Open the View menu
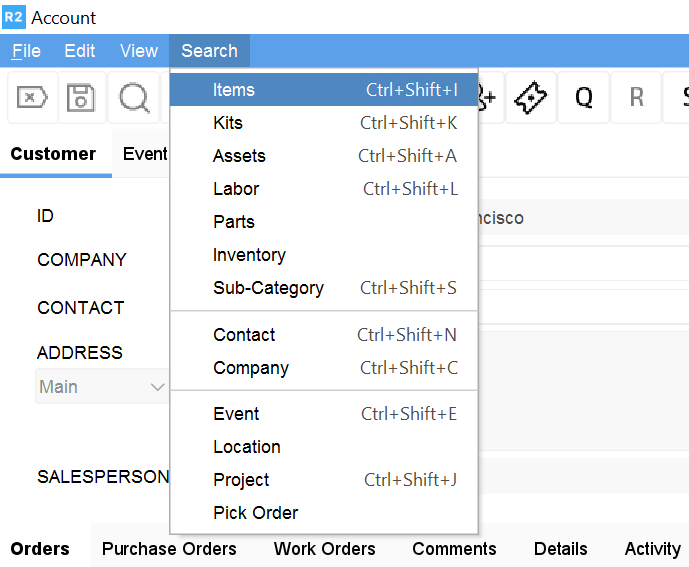 (139, 51)
